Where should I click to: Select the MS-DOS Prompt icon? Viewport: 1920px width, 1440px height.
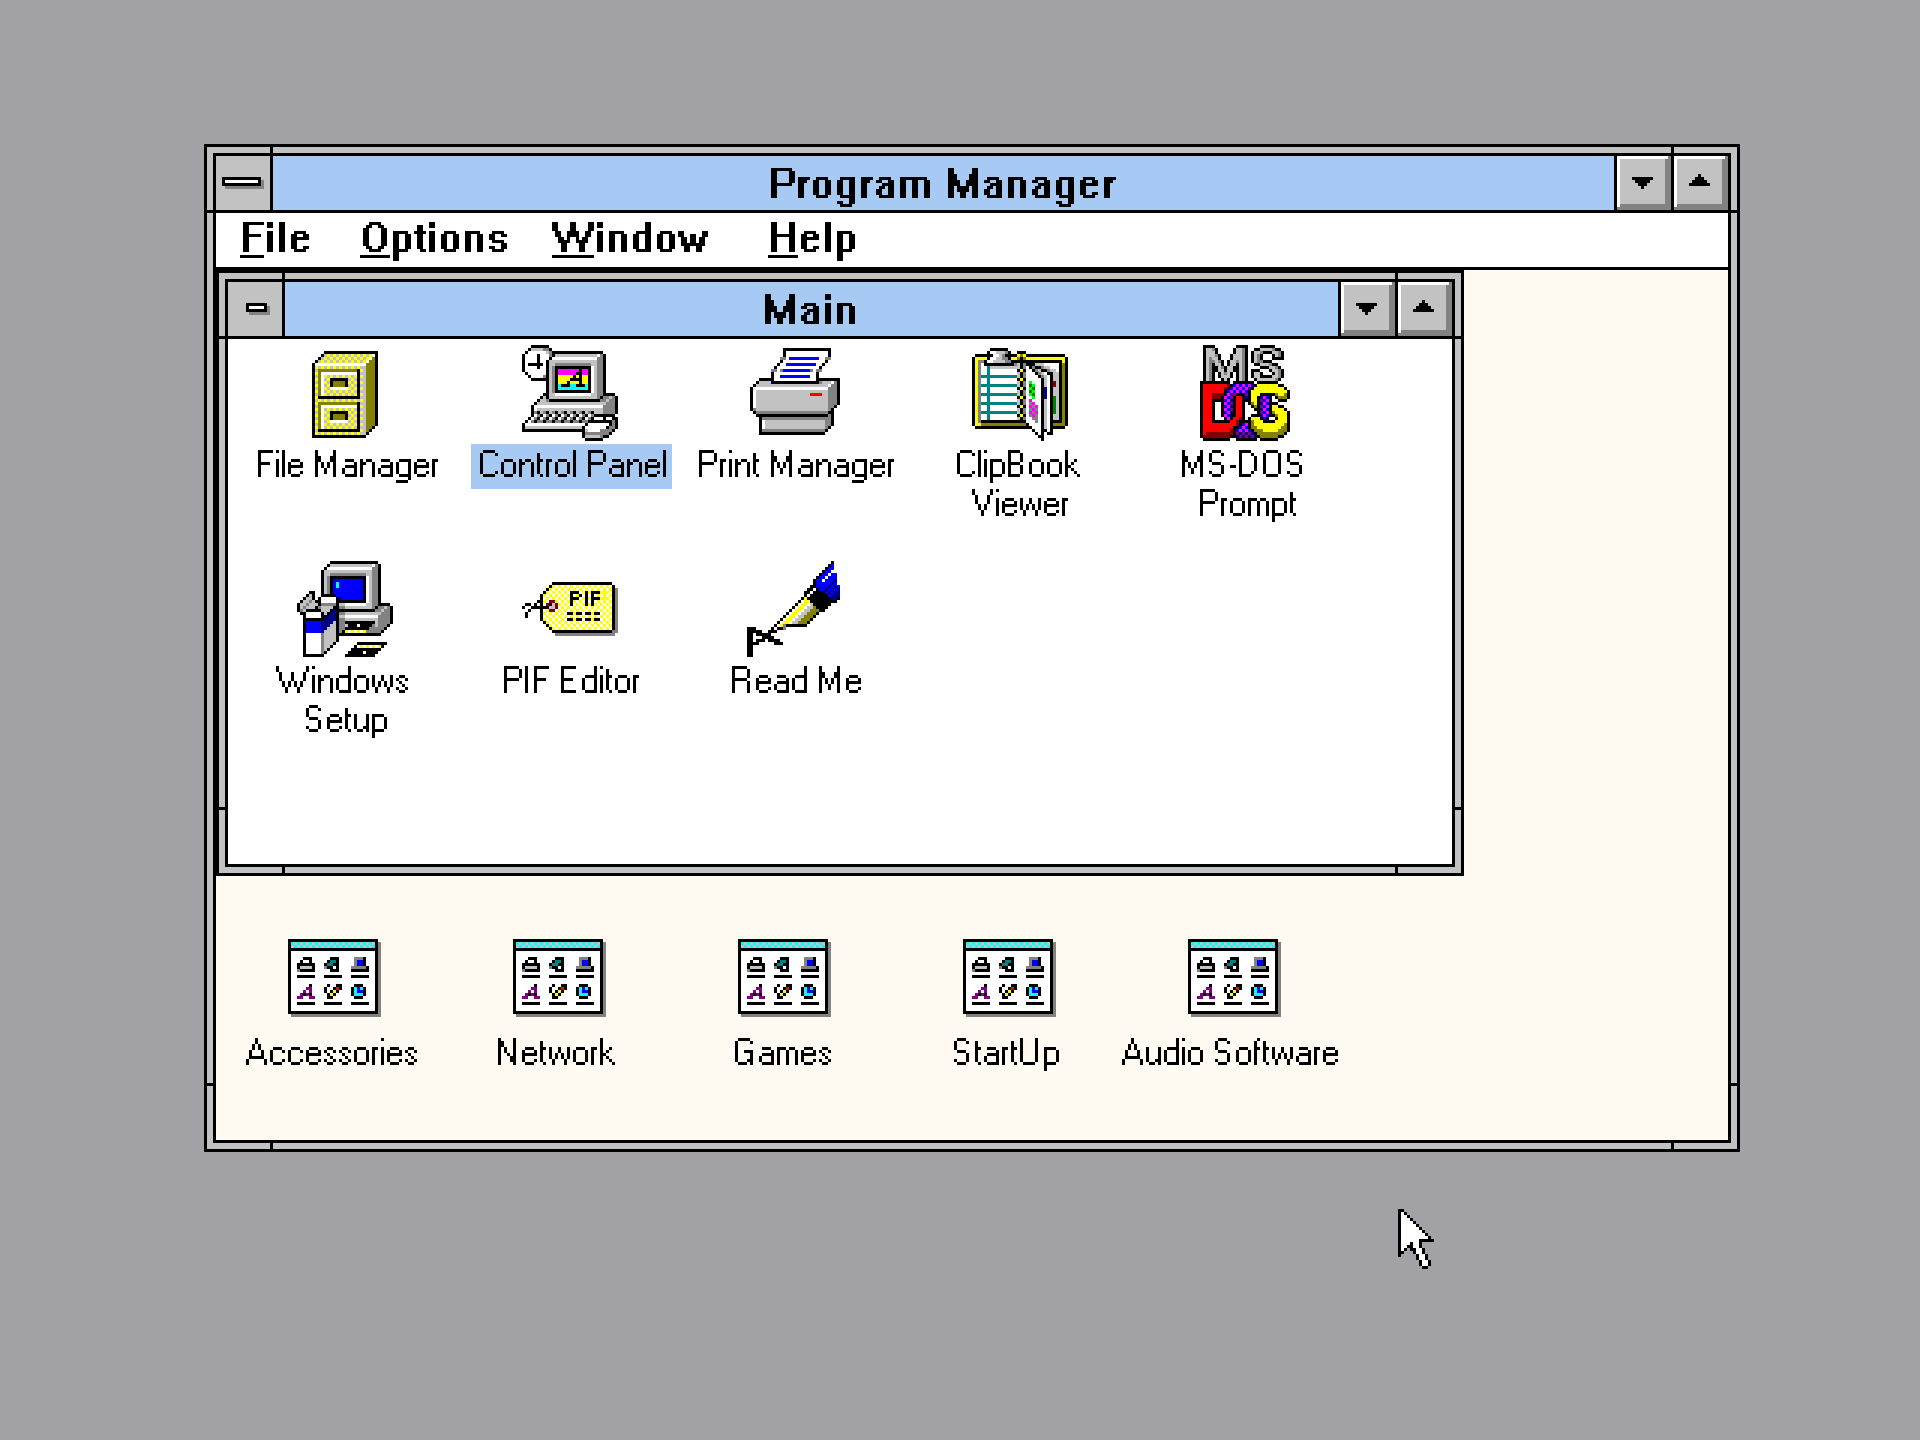(x=1245, y=392)
